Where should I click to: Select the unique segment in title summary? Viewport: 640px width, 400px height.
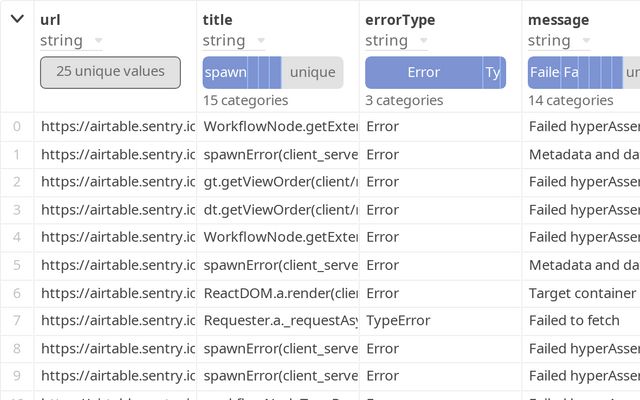click(x=312, y=72)
